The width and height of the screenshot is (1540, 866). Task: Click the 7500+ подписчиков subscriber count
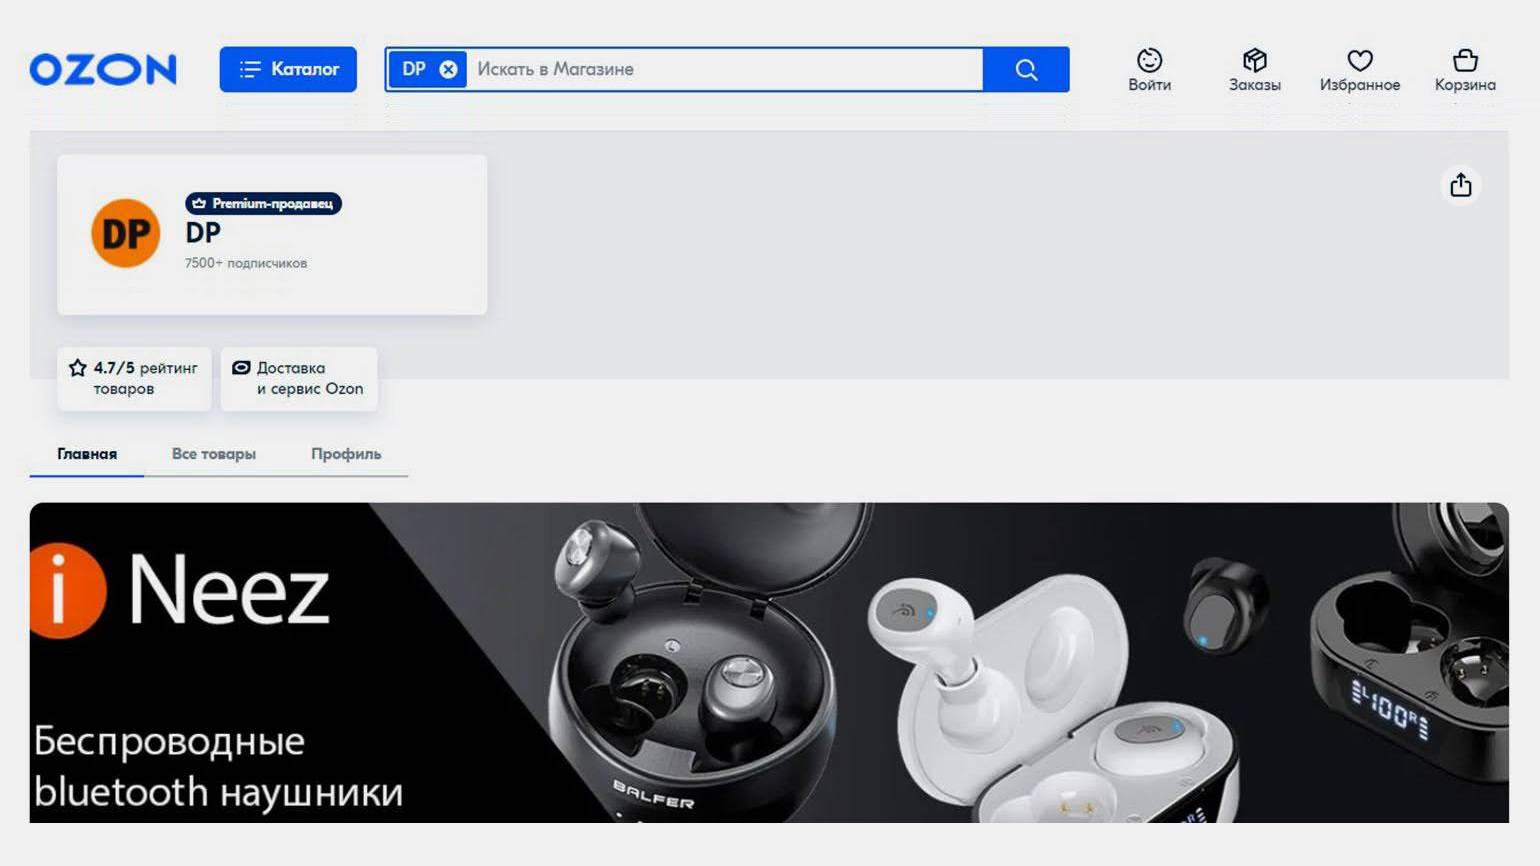[x=246, y=263]
